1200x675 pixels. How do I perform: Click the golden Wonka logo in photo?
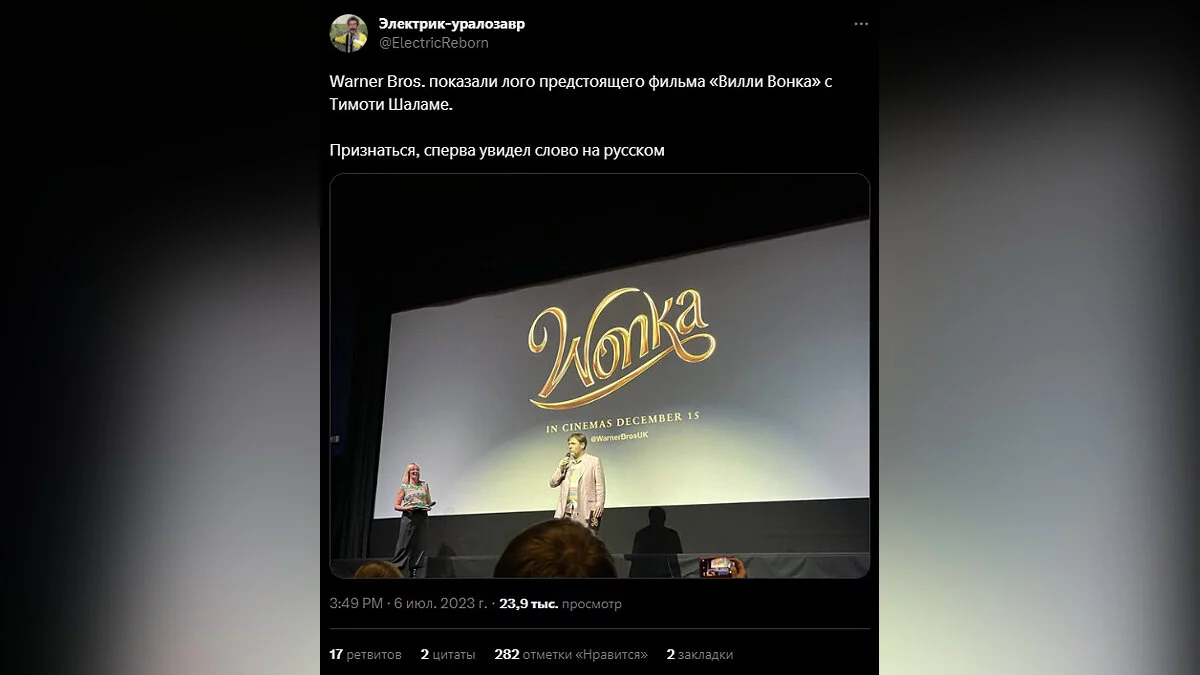point(622,346)
